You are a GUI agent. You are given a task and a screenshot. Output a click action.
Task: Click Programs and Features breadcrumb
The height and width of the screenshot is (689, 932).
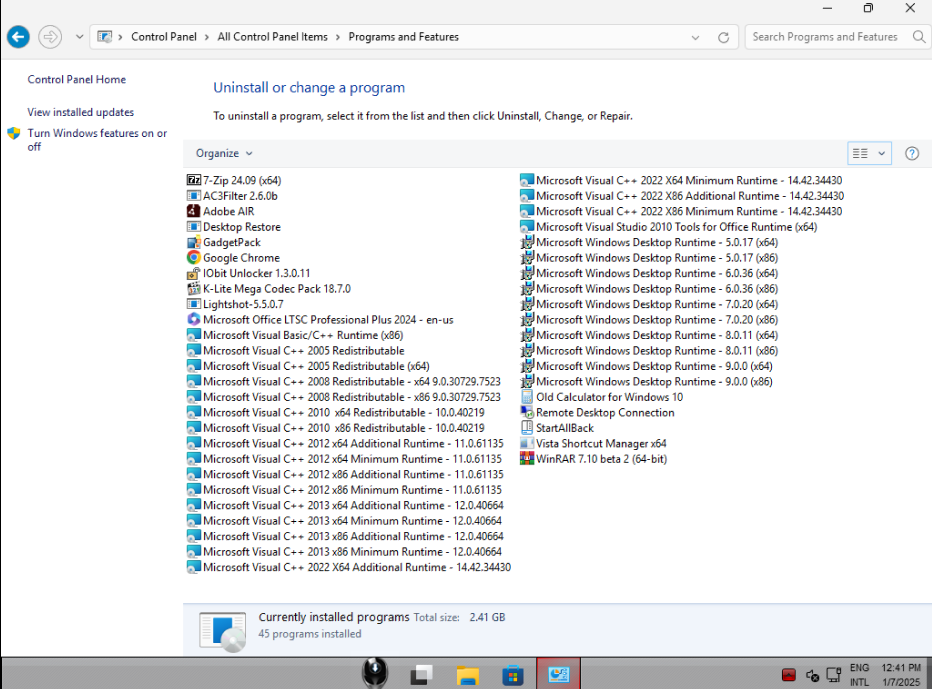tap(404, 37)
